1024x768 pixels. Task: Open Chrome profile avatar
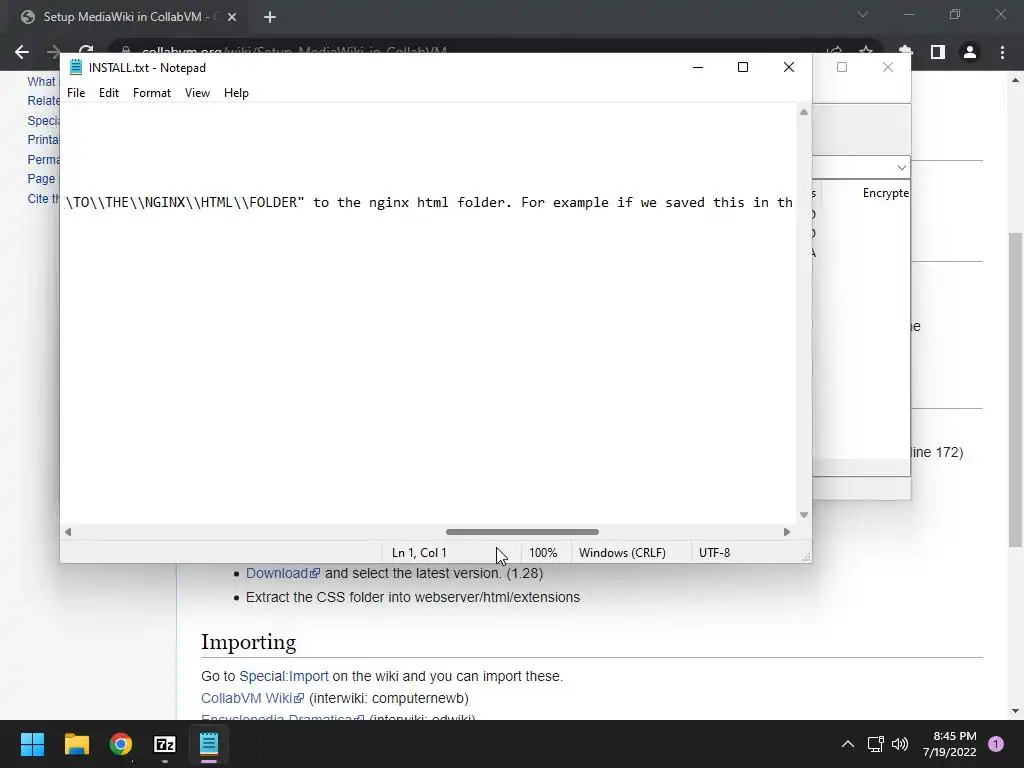(x=970, y=52)
